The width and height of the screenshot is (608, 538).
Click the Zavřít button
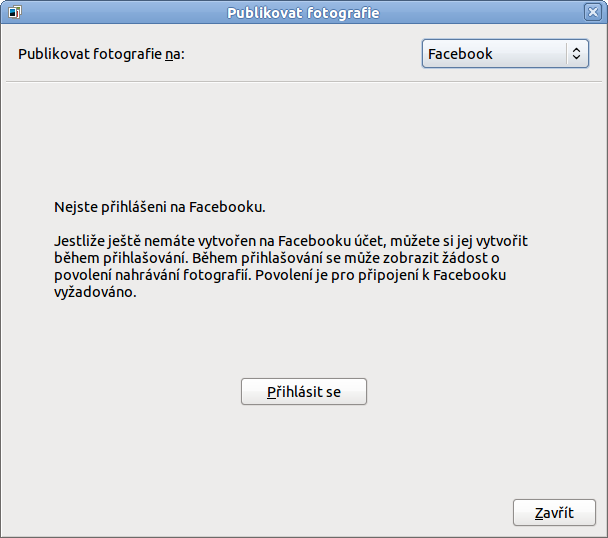click(x=554, y=513)
